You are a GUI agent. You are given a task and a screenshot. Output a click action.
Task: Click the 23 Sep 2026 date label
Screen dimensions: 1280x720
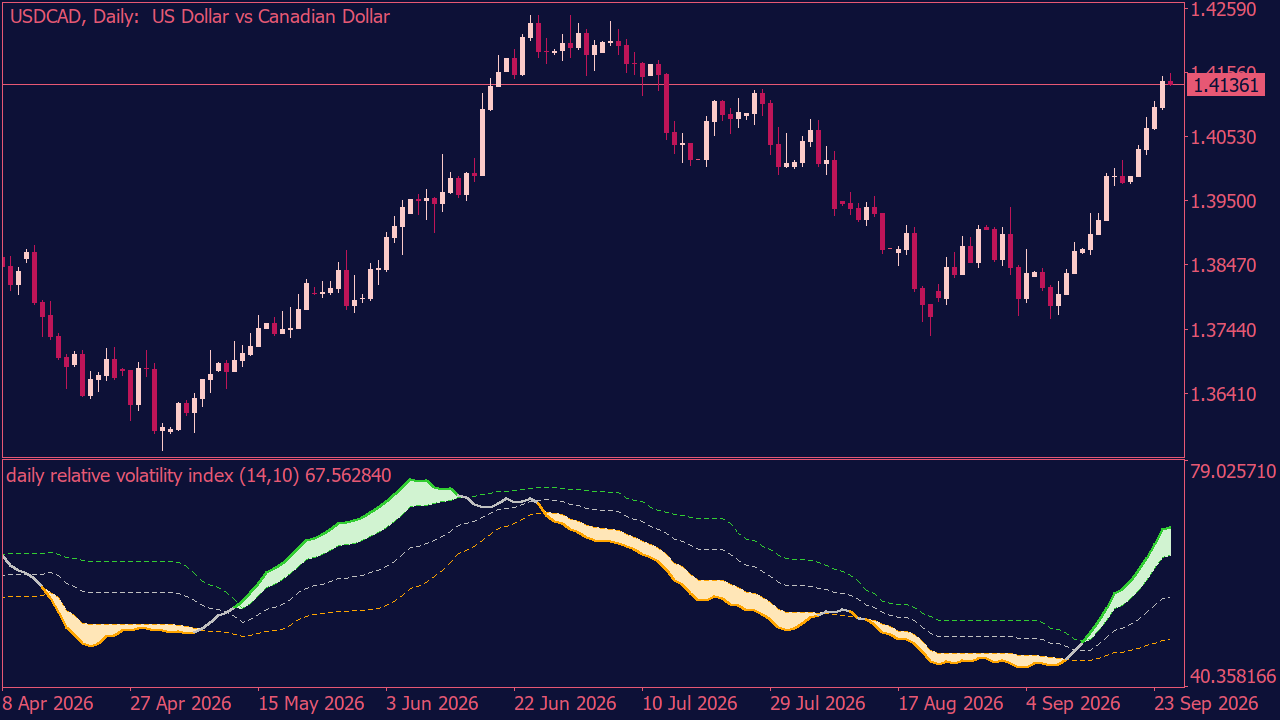coord(1205,703)
